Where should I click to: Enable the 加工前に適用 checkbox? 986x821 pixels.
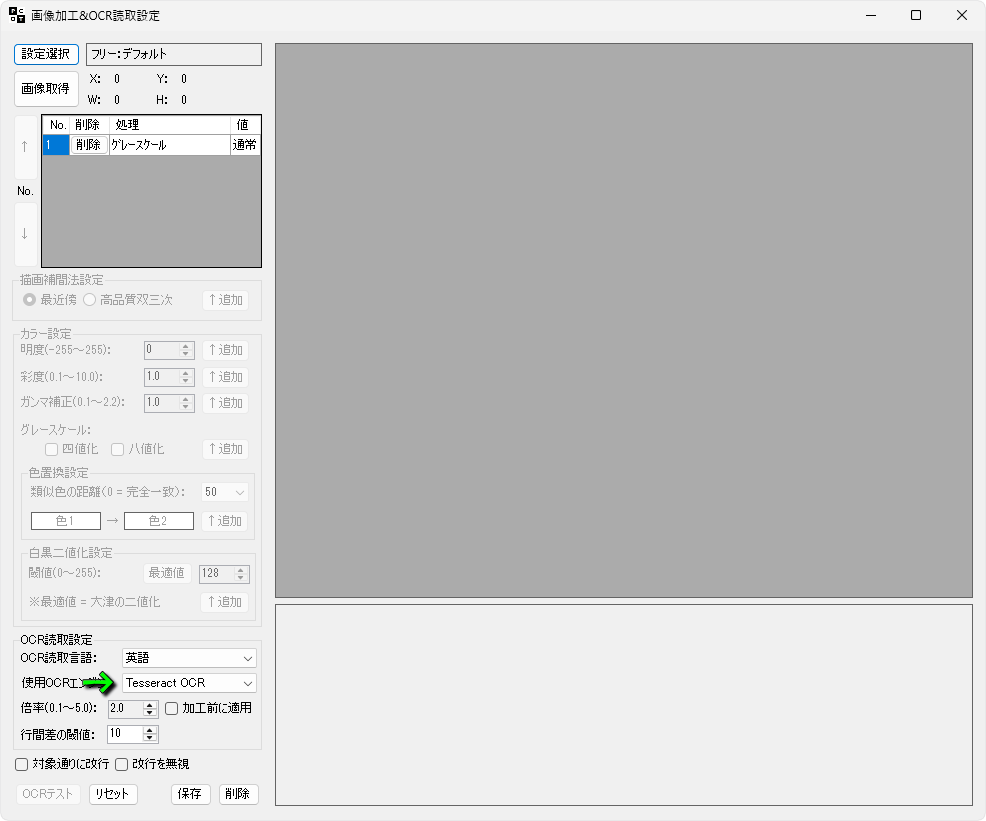(x=172, y=708)
